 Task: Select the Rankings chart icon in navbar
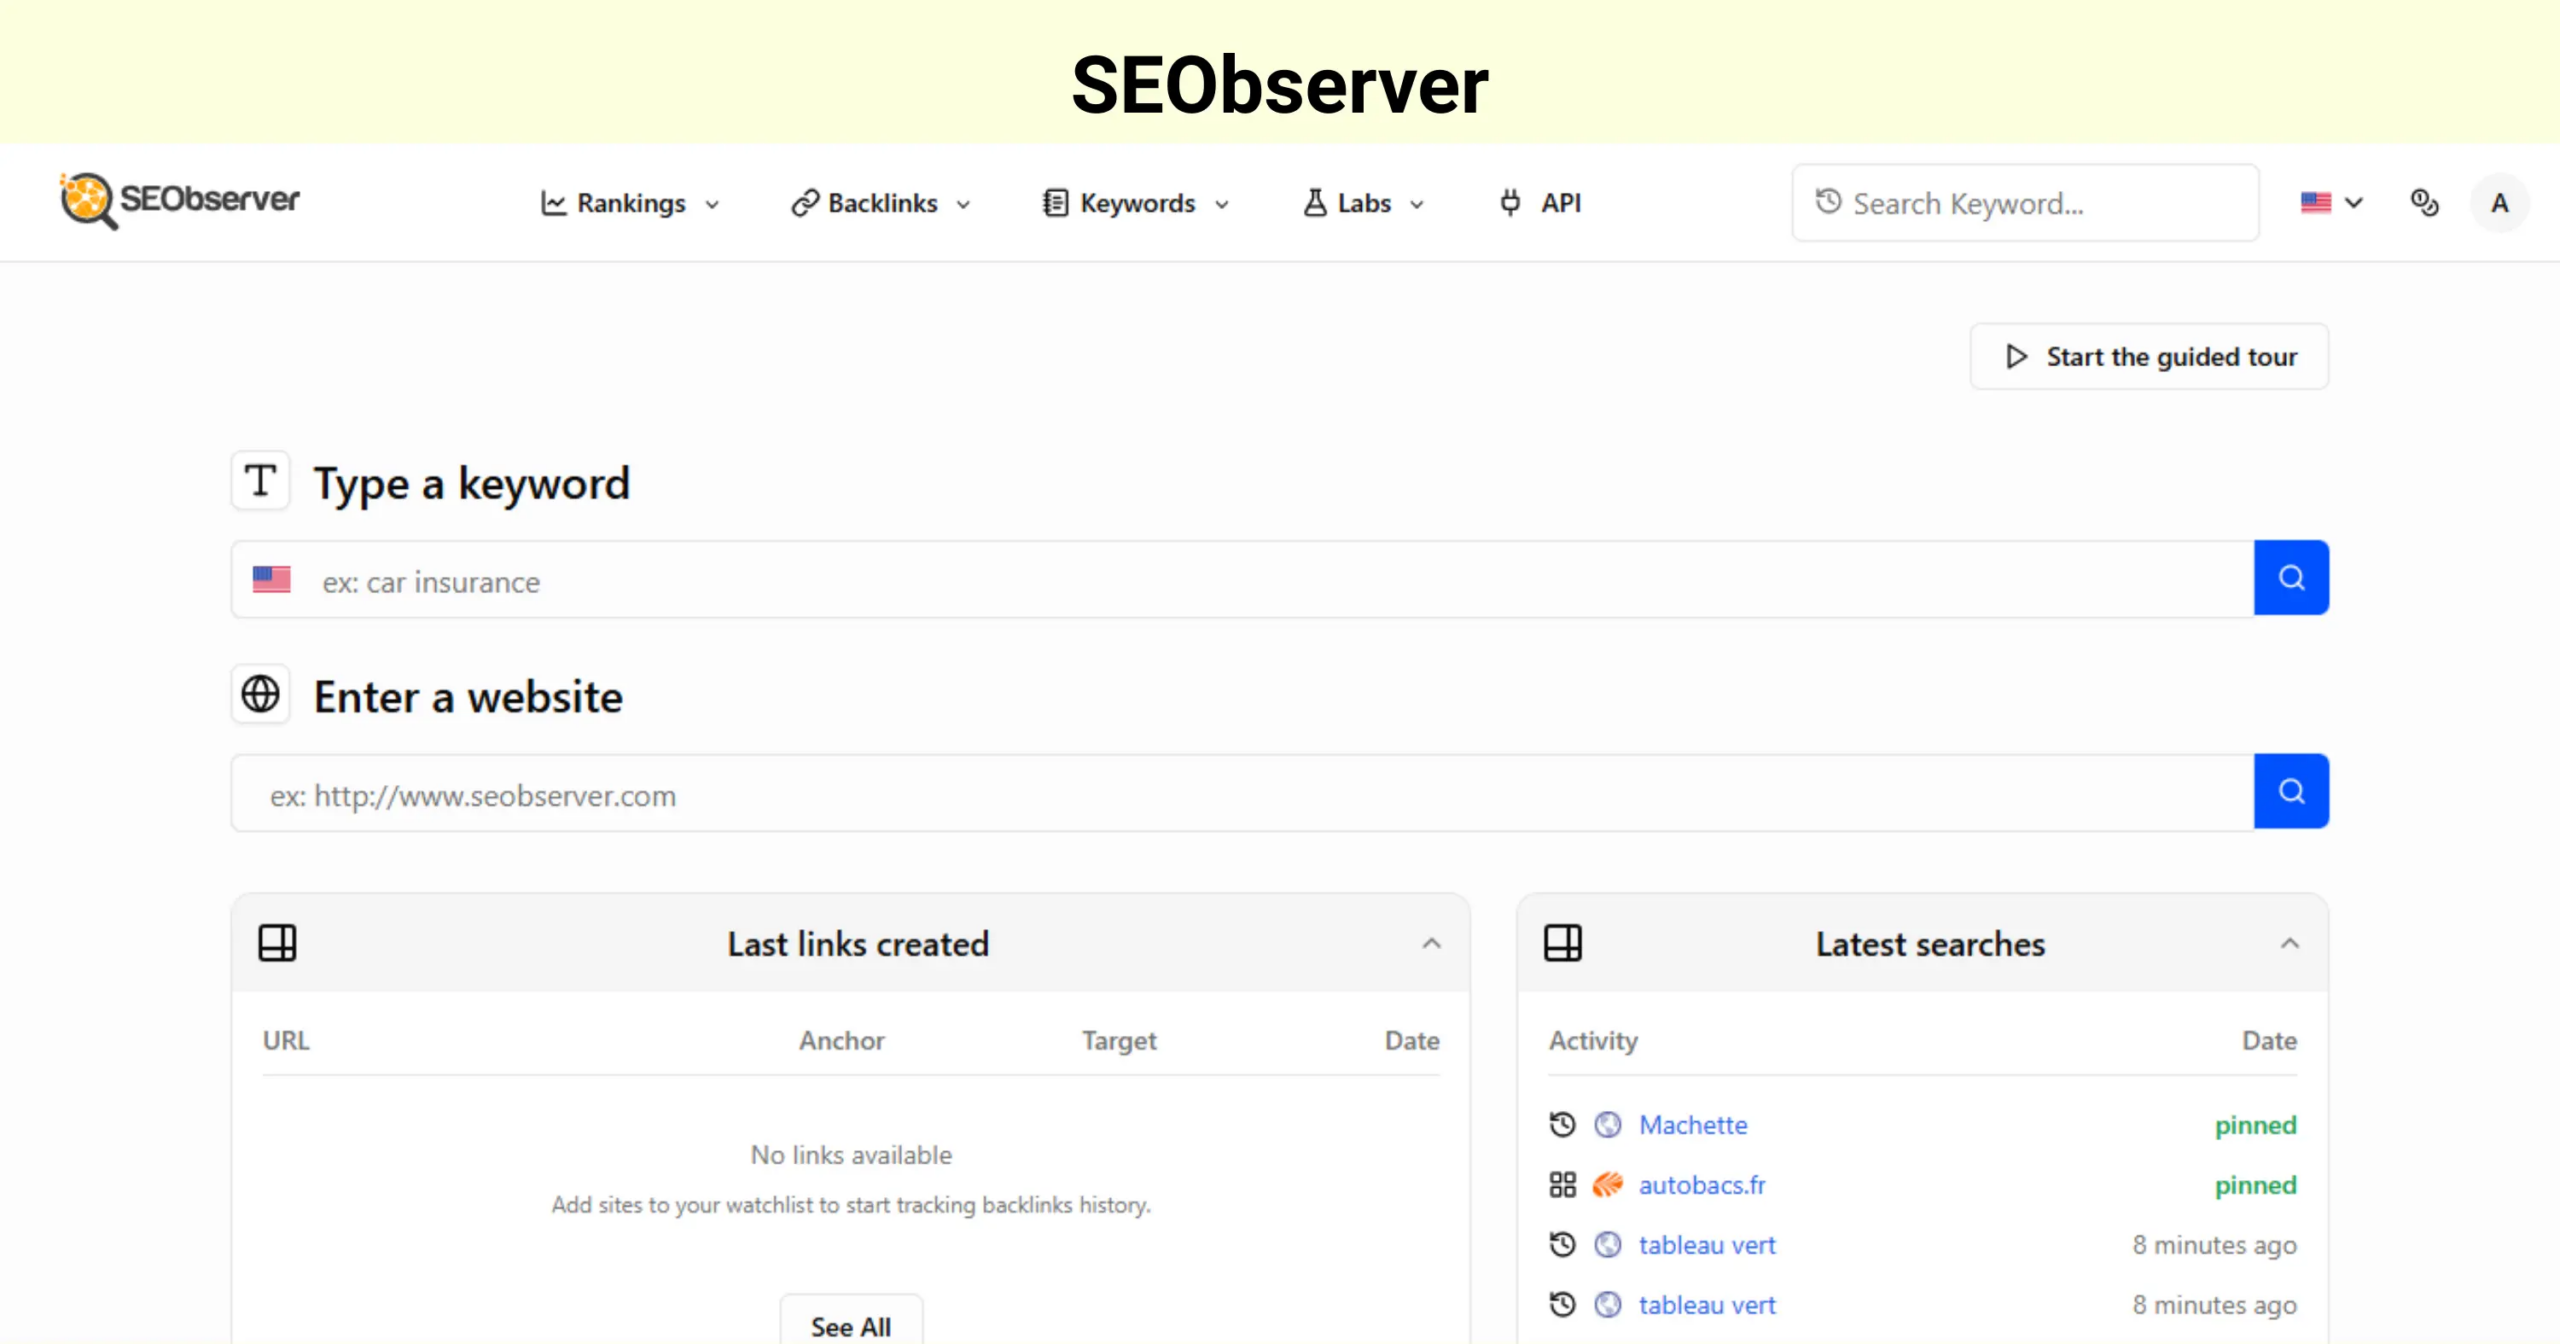tap(556, 203)
